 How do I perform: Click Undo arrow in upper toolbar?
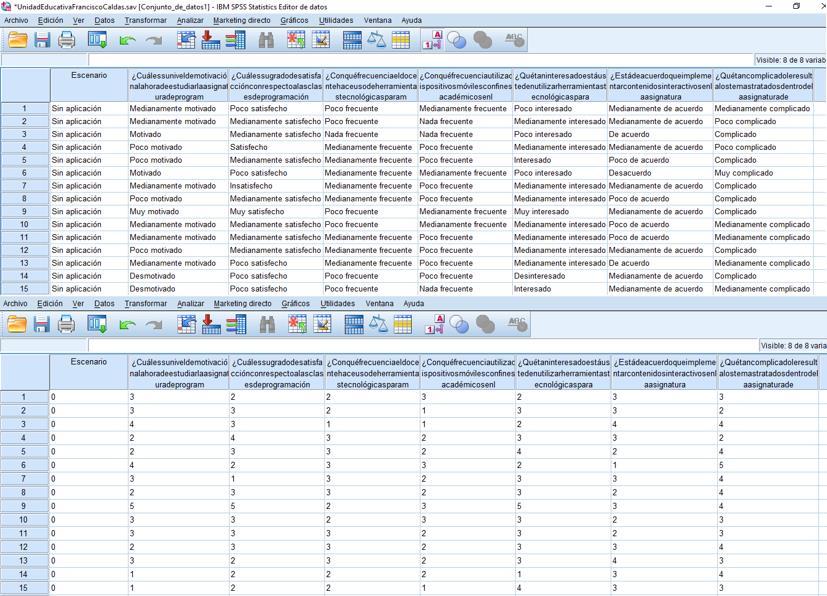pyautogui.click(x=127, y=41)
